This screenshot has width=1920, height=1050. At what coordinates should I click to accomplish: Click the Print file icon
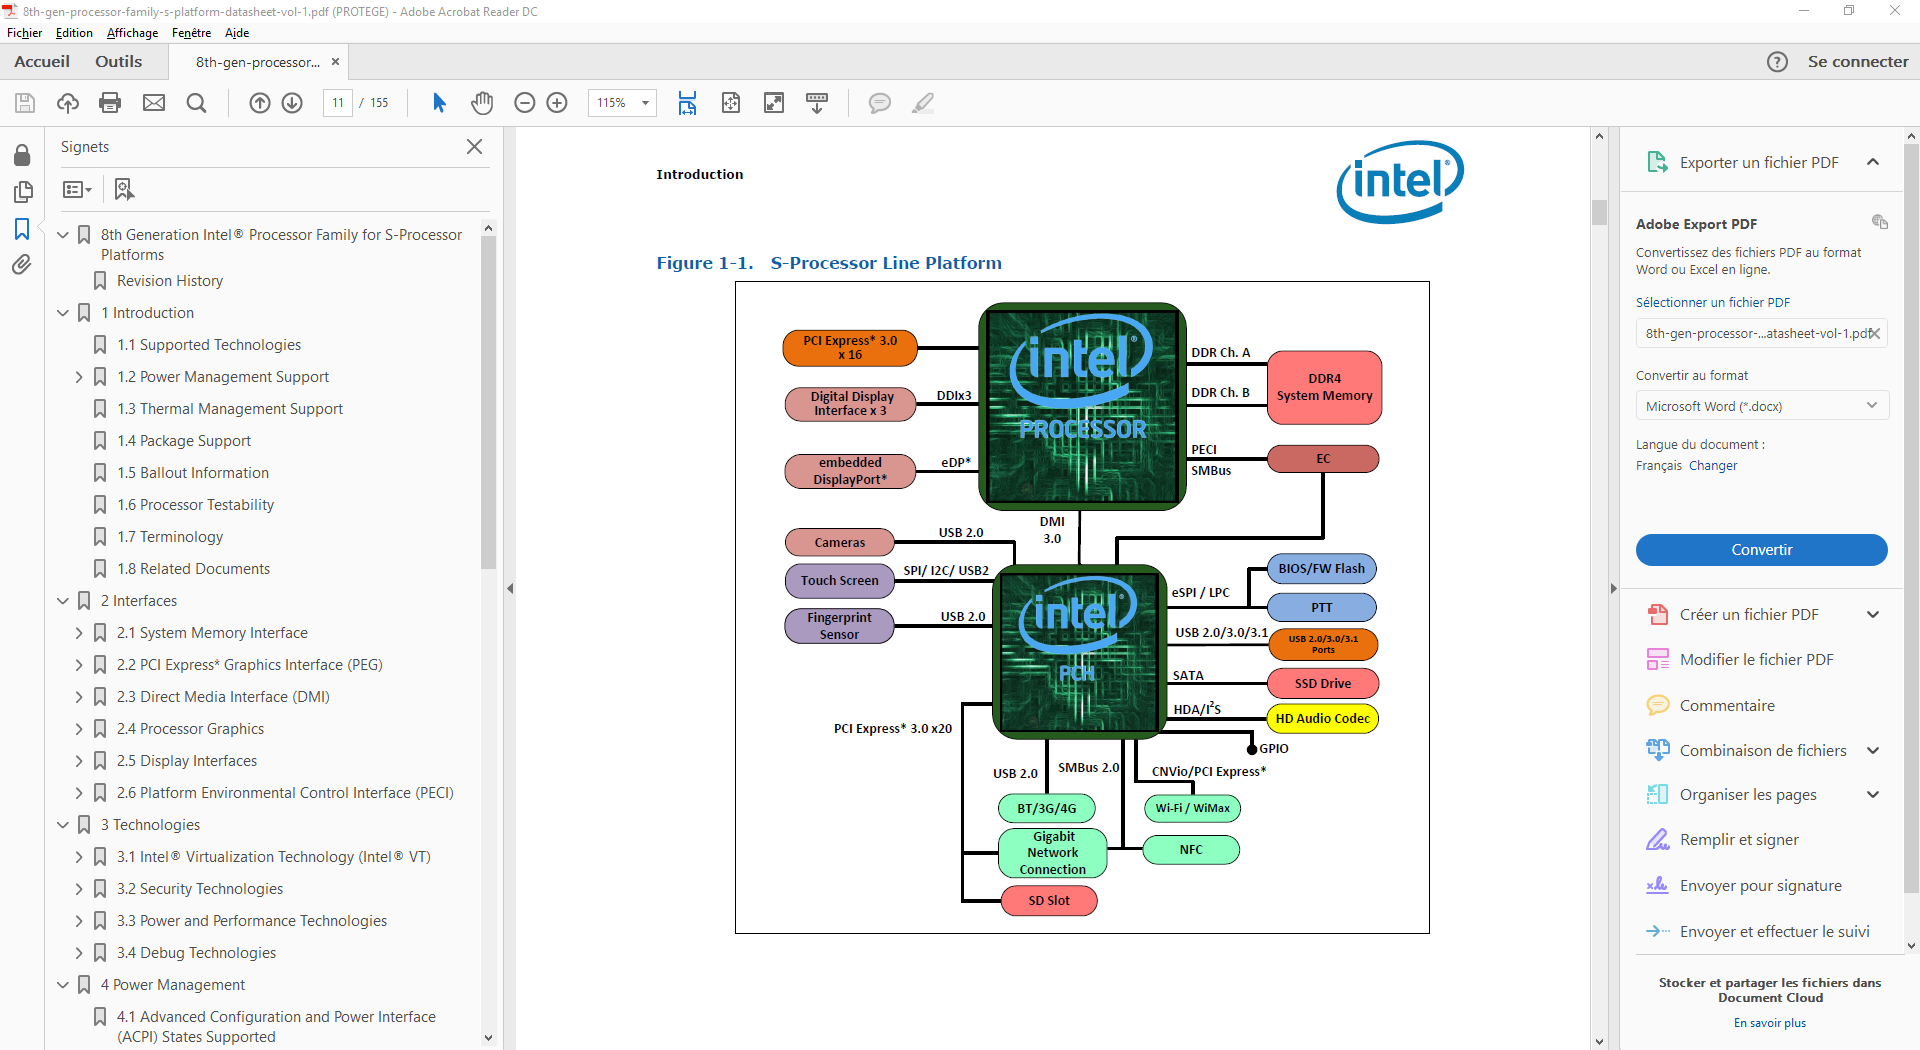point(110,103)
